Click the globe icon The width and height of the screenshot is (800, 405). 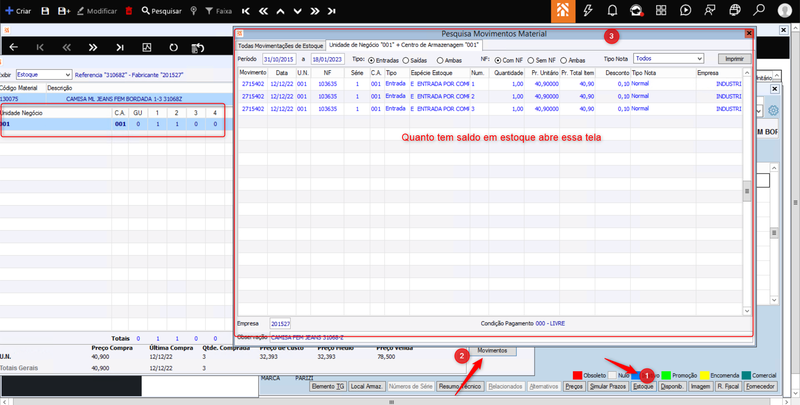coord(735,11)
